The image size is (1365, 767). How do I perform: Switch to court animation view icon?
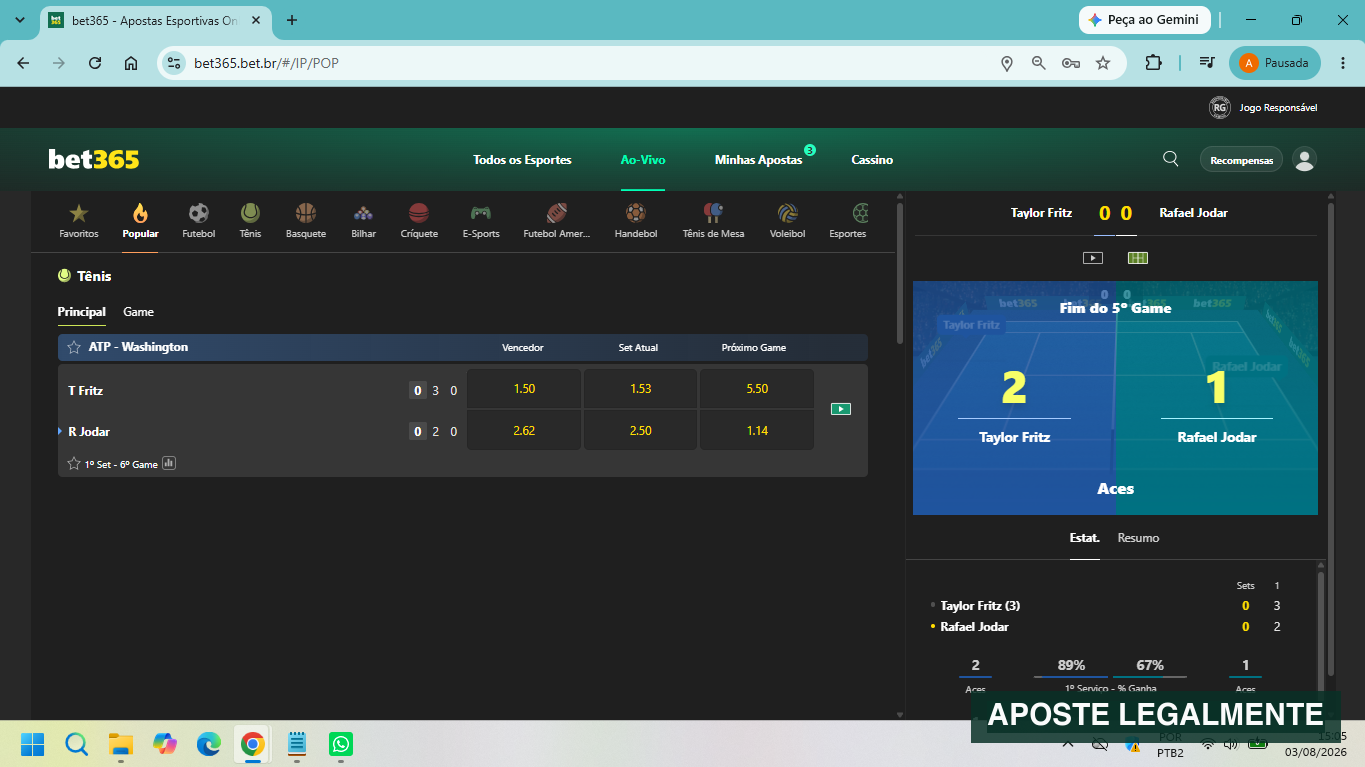[x=1138, y=258]
